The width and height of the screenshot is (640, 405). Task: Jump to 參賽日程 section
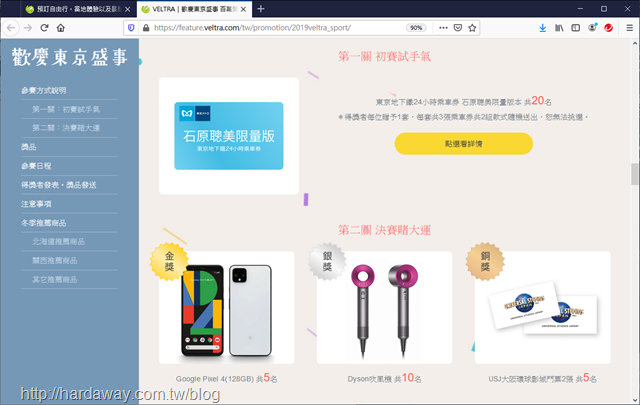pyautogui.click(x=36, y=166)
